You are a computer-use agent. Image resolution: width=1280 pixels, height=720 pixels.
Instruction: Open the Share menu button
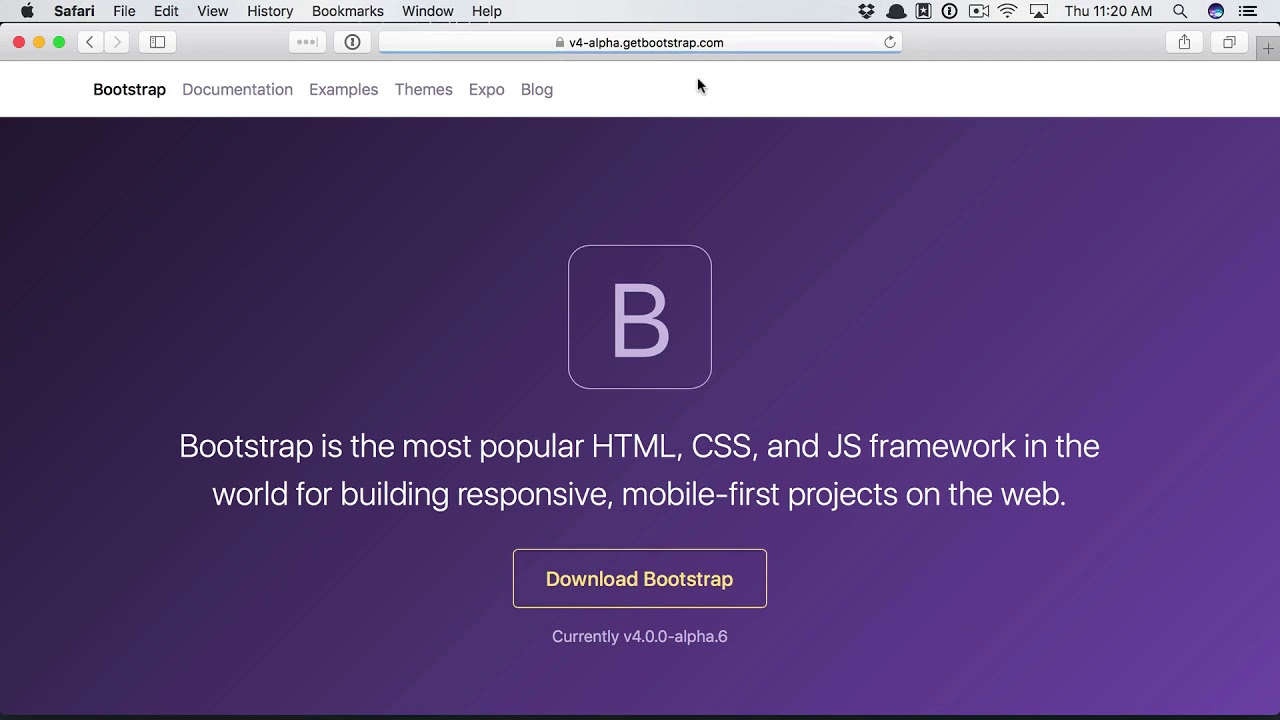(x=1184, y=42)
